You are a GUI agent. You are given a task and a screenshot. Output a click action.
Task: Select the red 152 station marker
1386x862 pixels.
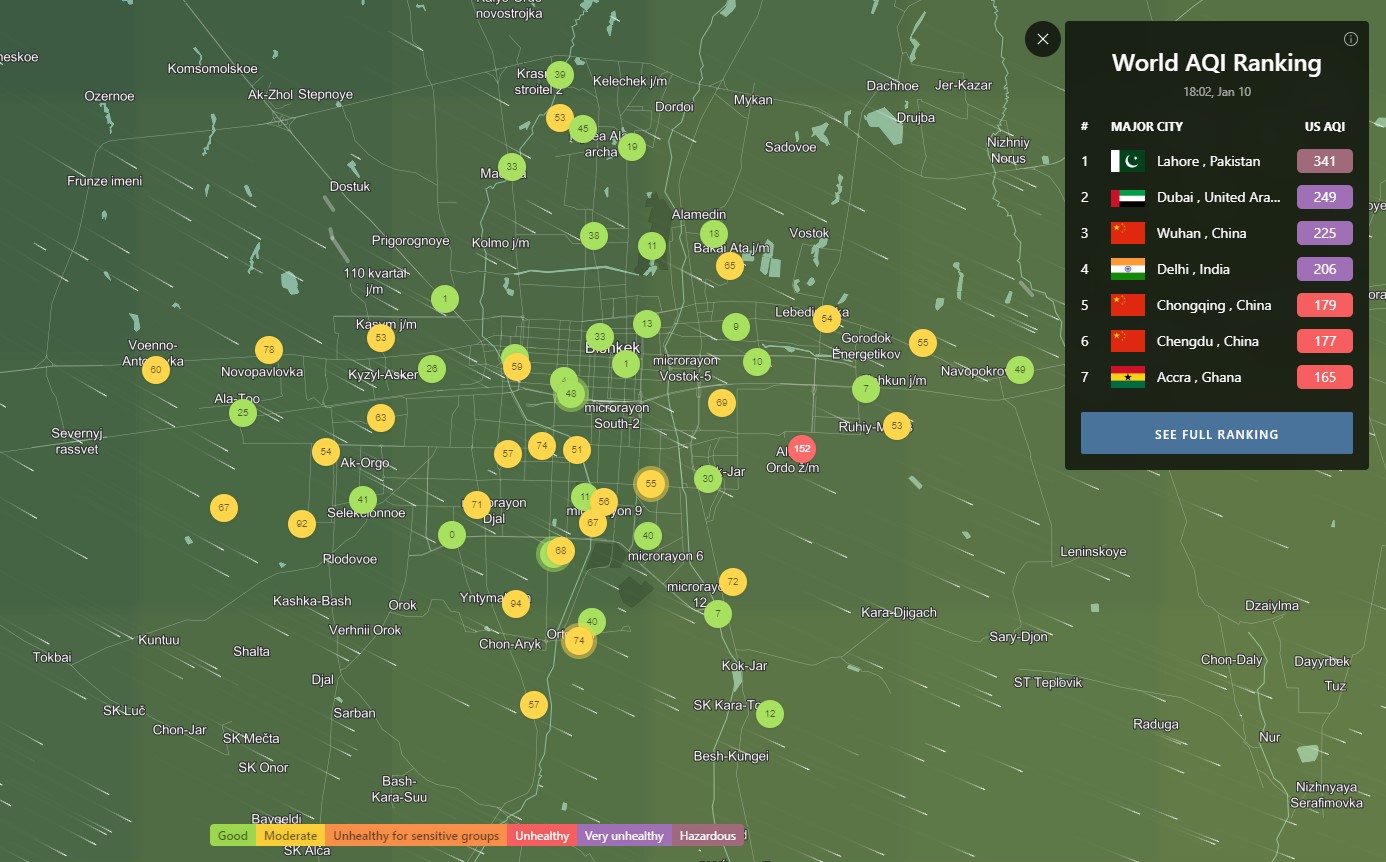(x=802, y=449)
